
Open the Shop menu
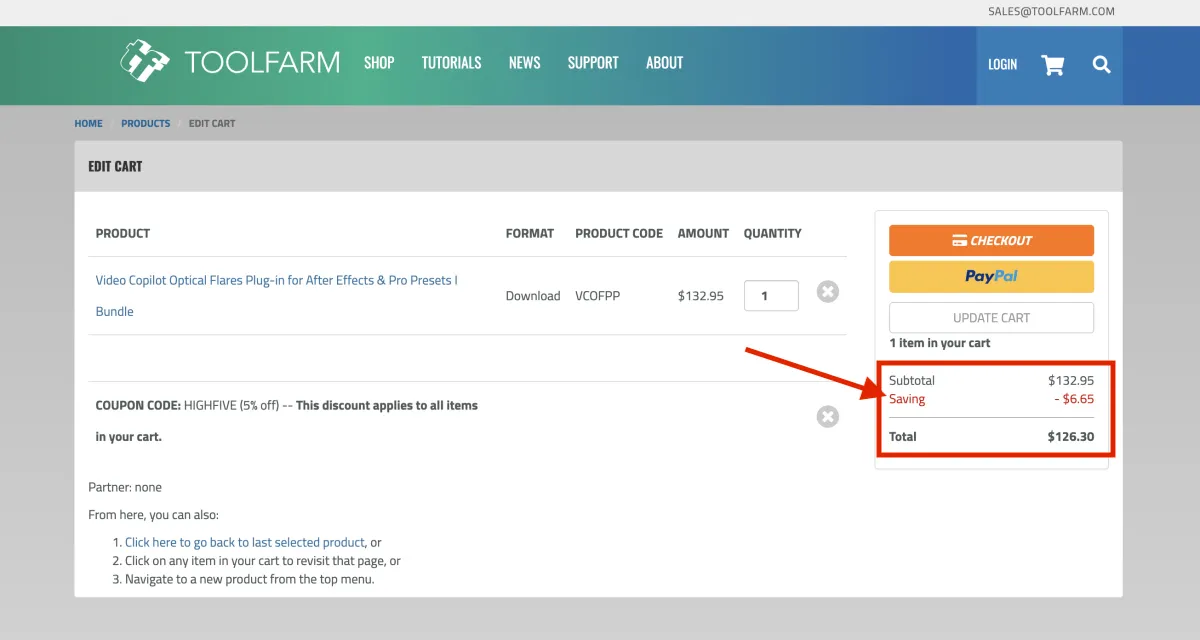pyautogui.click(x=379, y=63)
